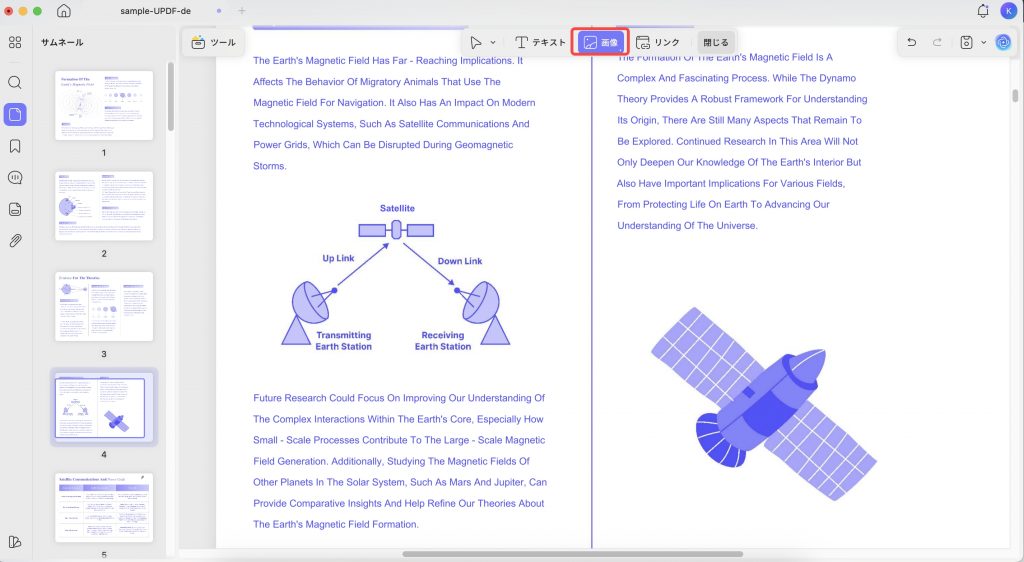Open the notifications bell
The image size is (1024, 562).
[x=983, y=11]
